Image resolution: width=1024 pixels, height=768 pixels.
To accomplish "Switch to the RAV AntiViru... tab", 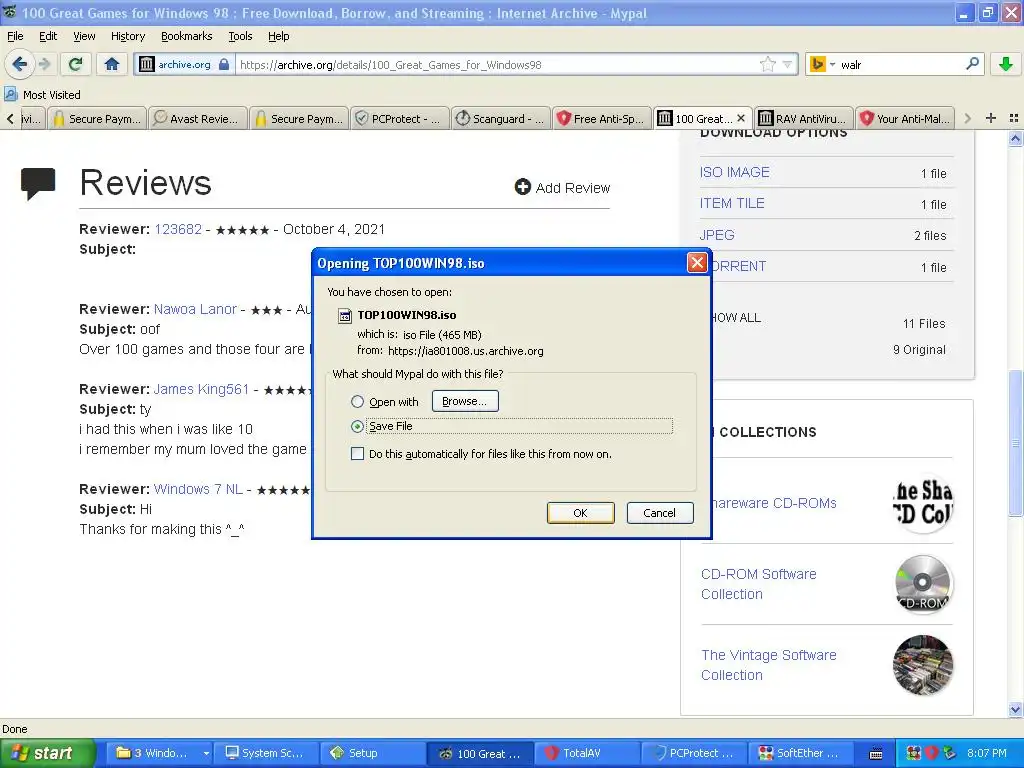I will pos(804,118).
